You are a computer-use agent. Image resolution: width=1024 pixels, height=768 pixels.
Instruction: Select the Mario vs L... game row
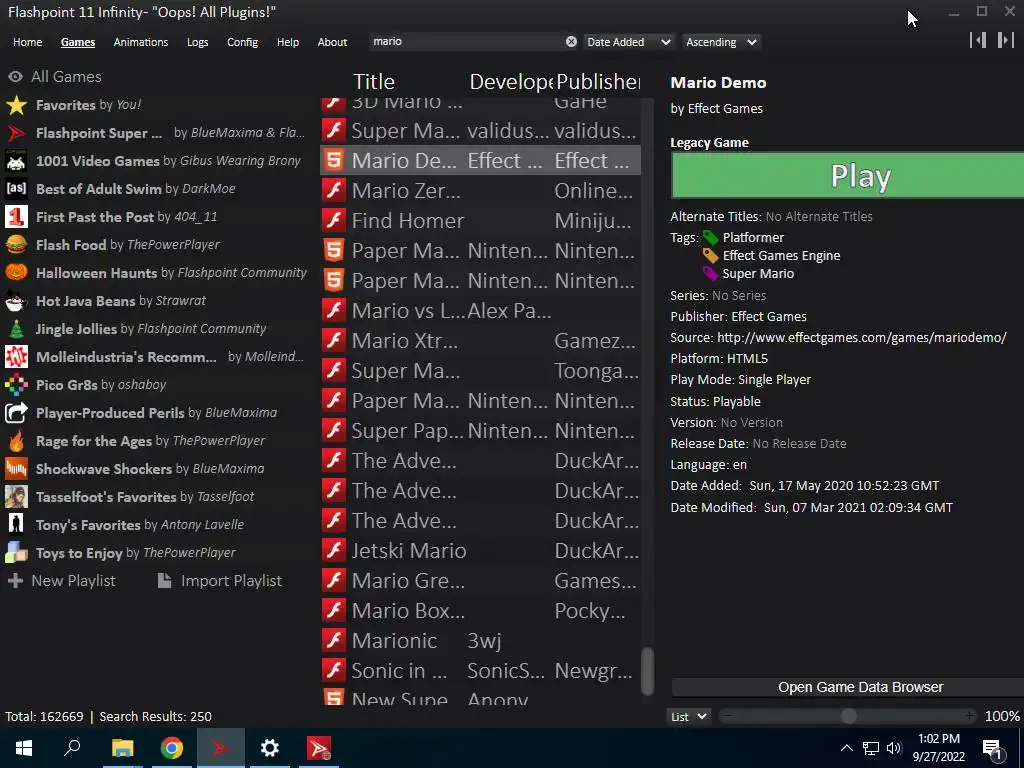click(x=481, y=311)
